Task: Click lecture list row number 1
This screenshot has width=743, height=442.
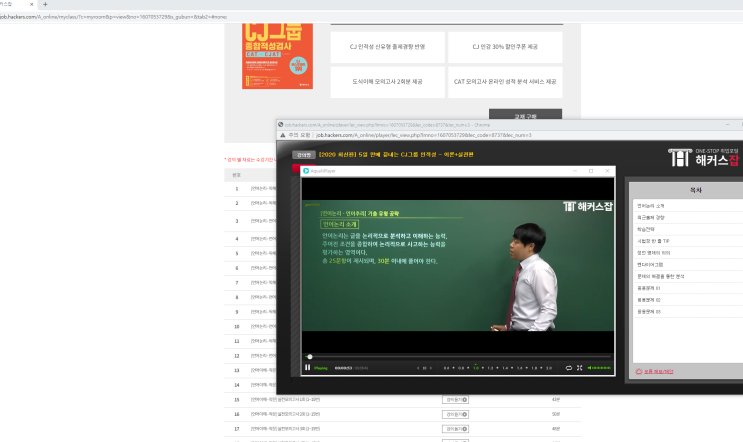Action: click(236, 189)
